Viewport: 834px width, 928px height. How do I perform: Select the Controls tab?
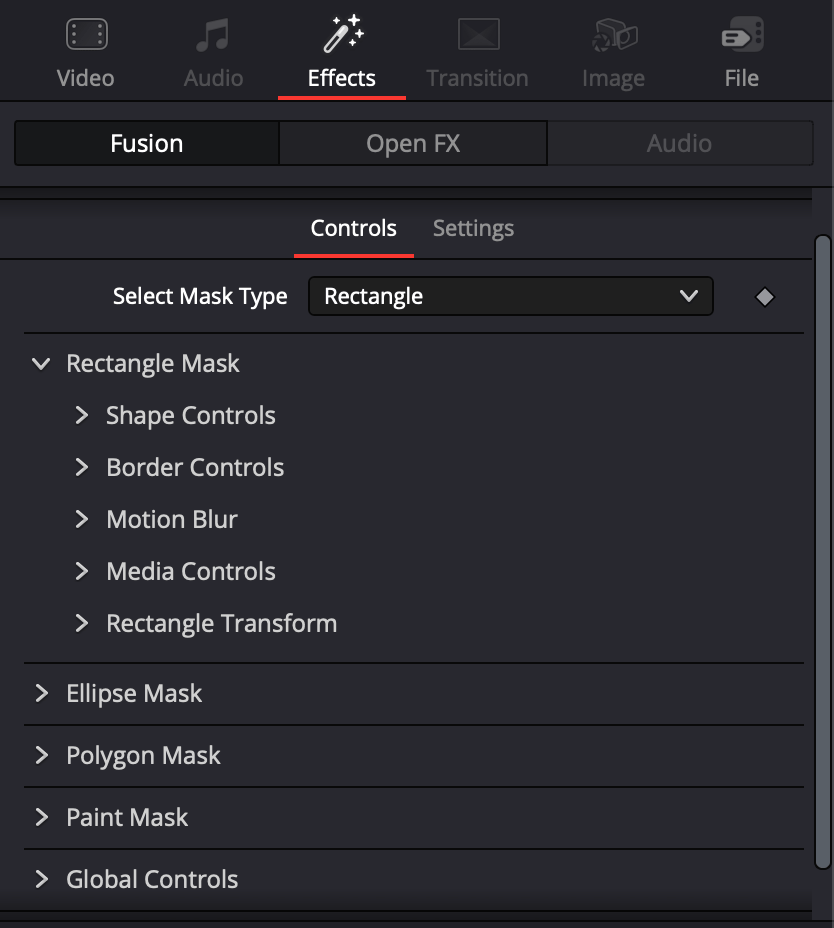pos(353,228)
